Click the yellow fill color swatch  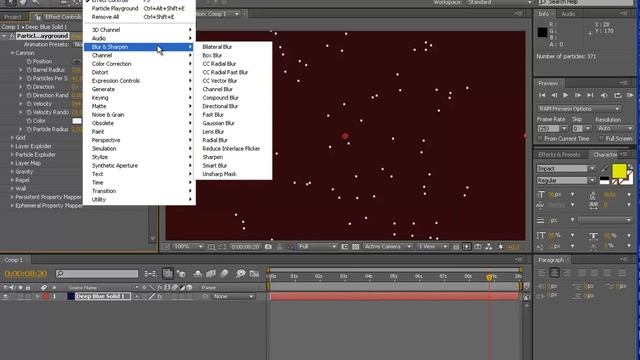pyautogui.click(x=619, y=171)
